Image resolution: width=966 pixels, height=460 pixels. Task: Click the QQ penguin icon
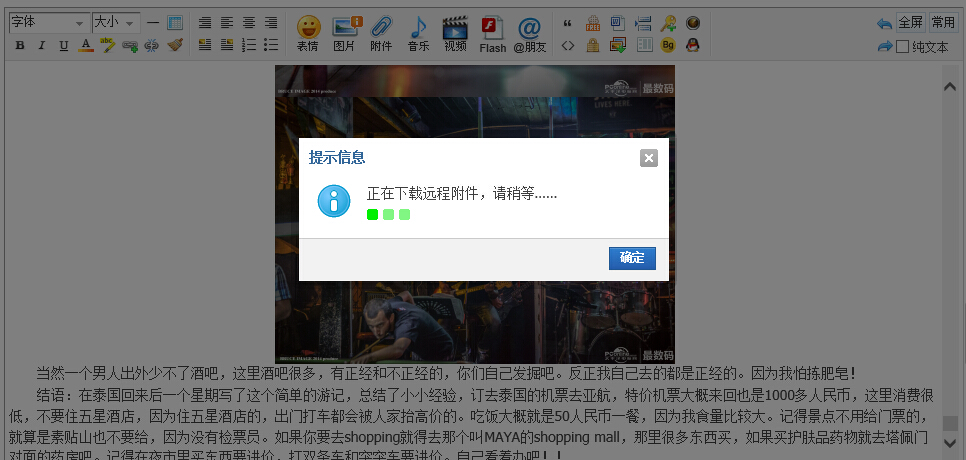[692, 45]
